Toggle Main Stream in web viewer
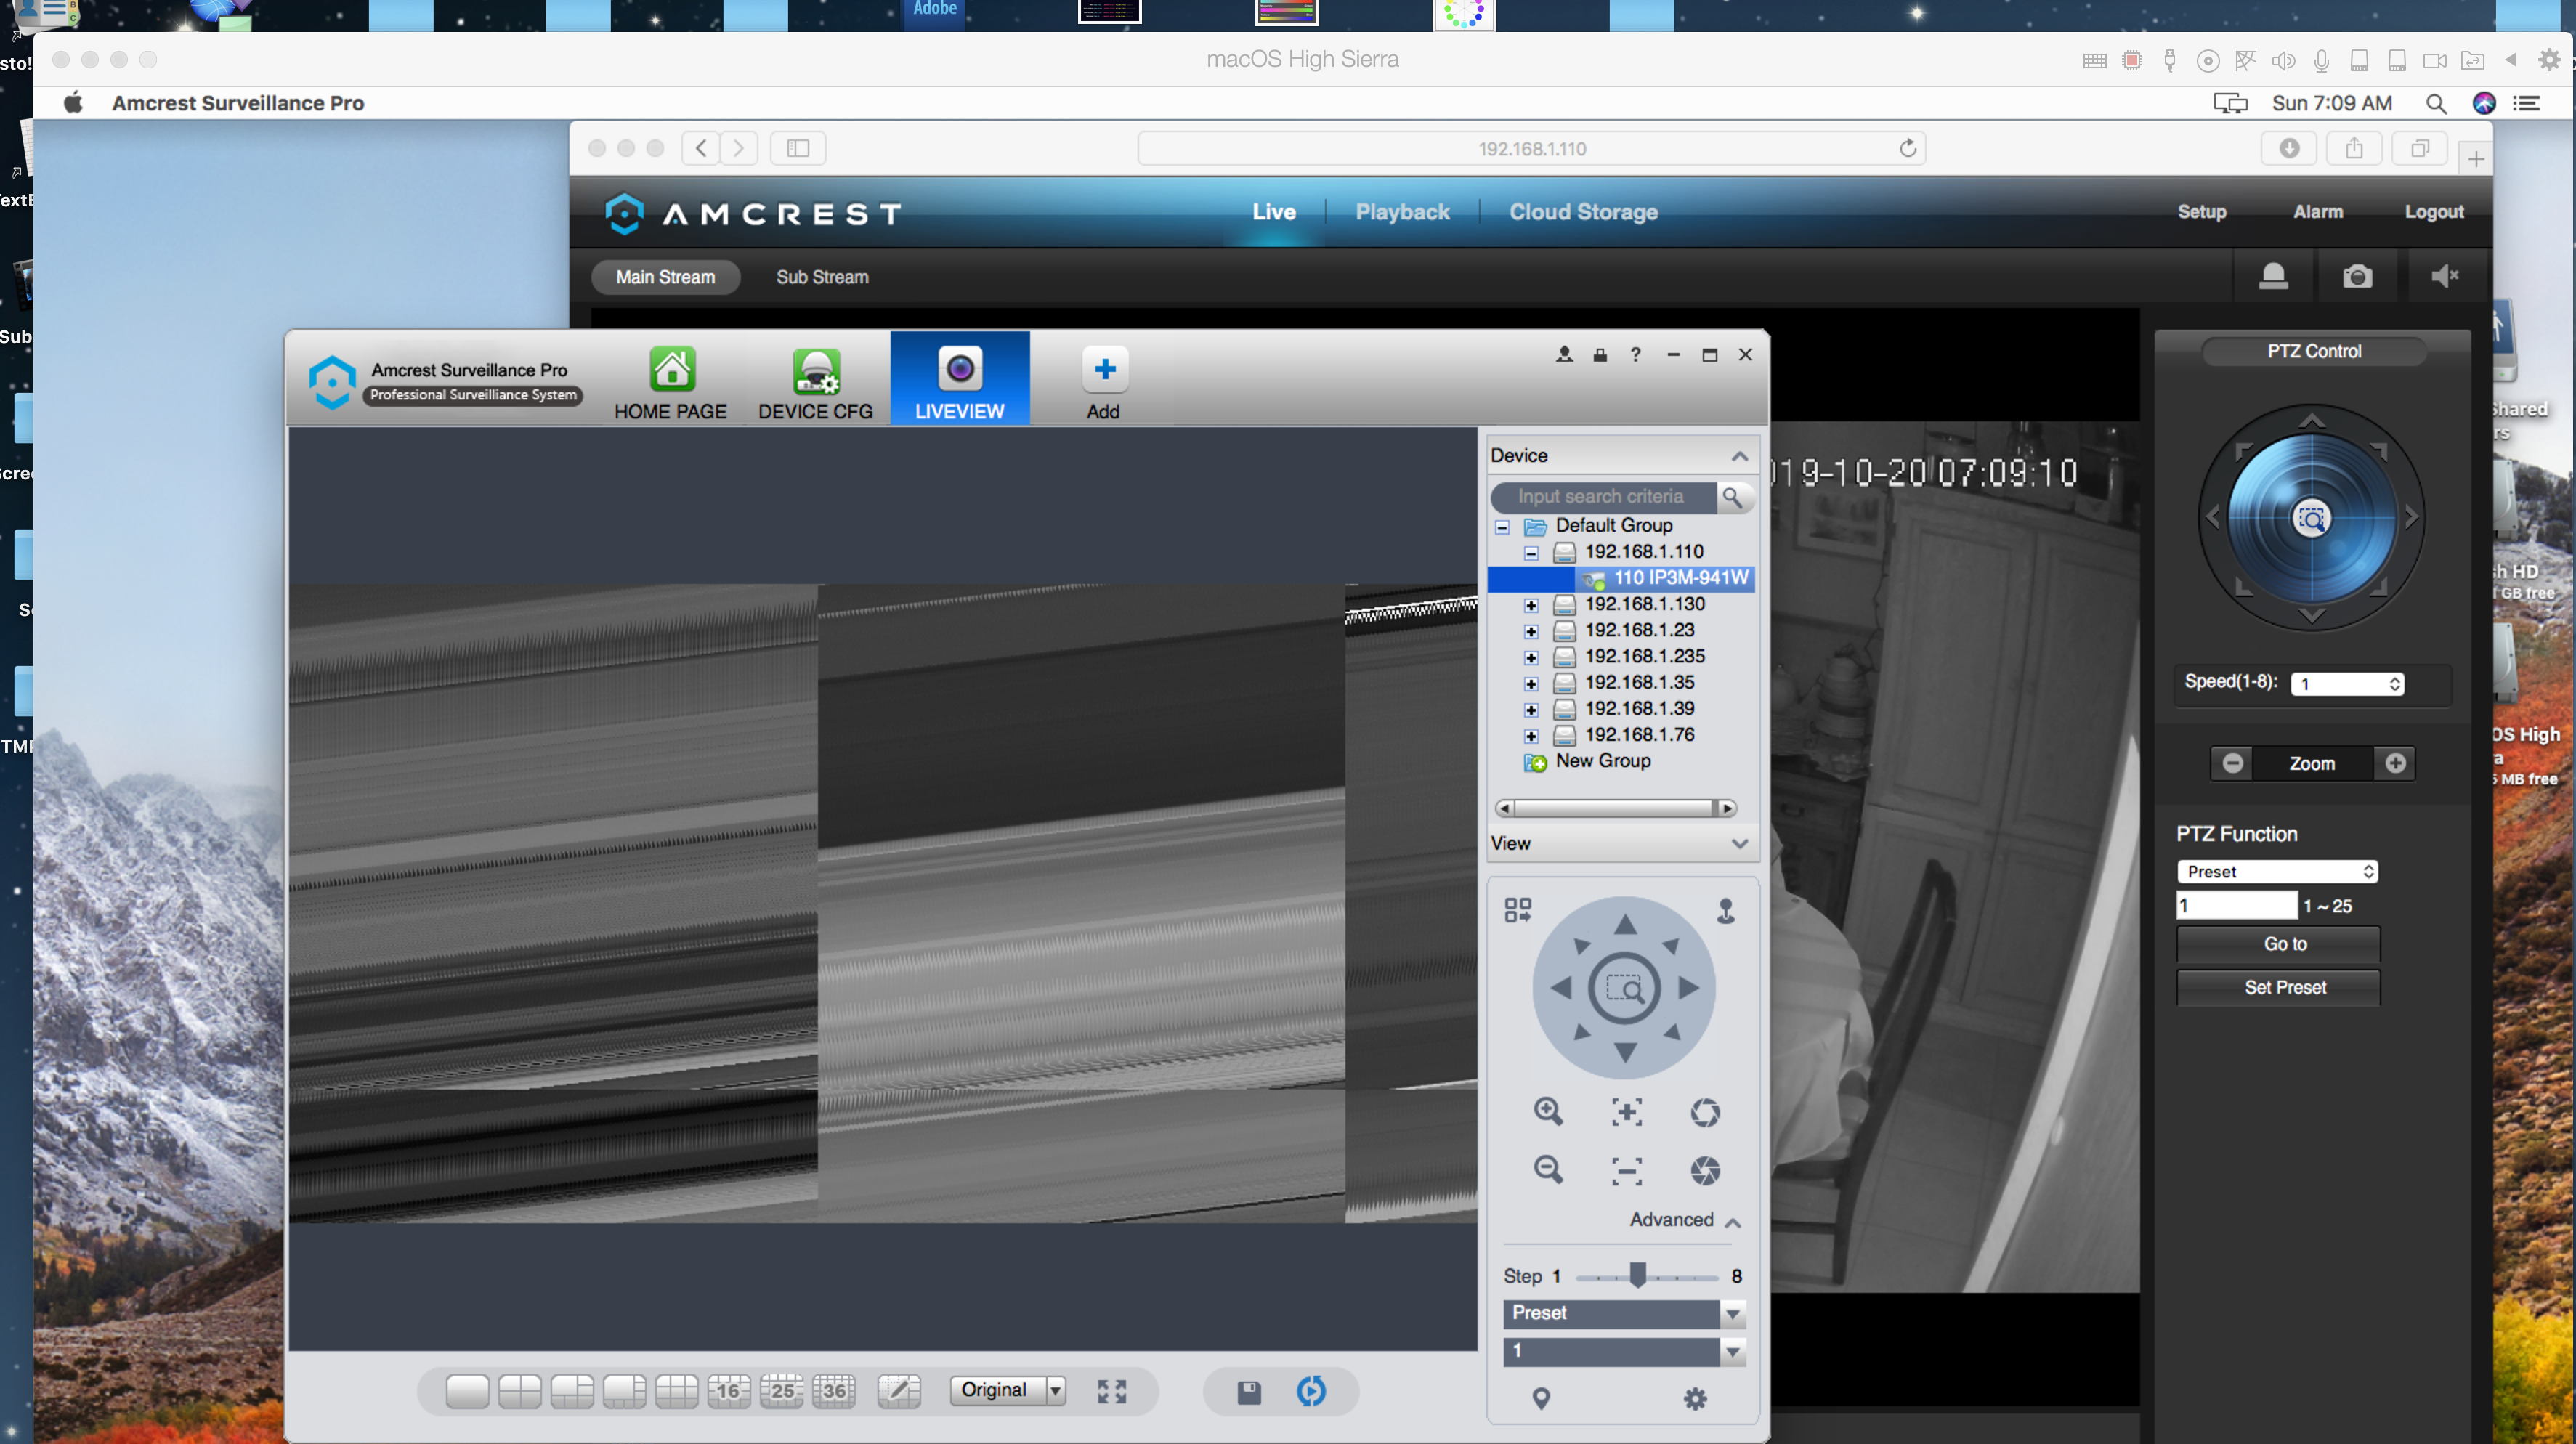This screenshot has height=1444, width=2576. tap(665, 277)
